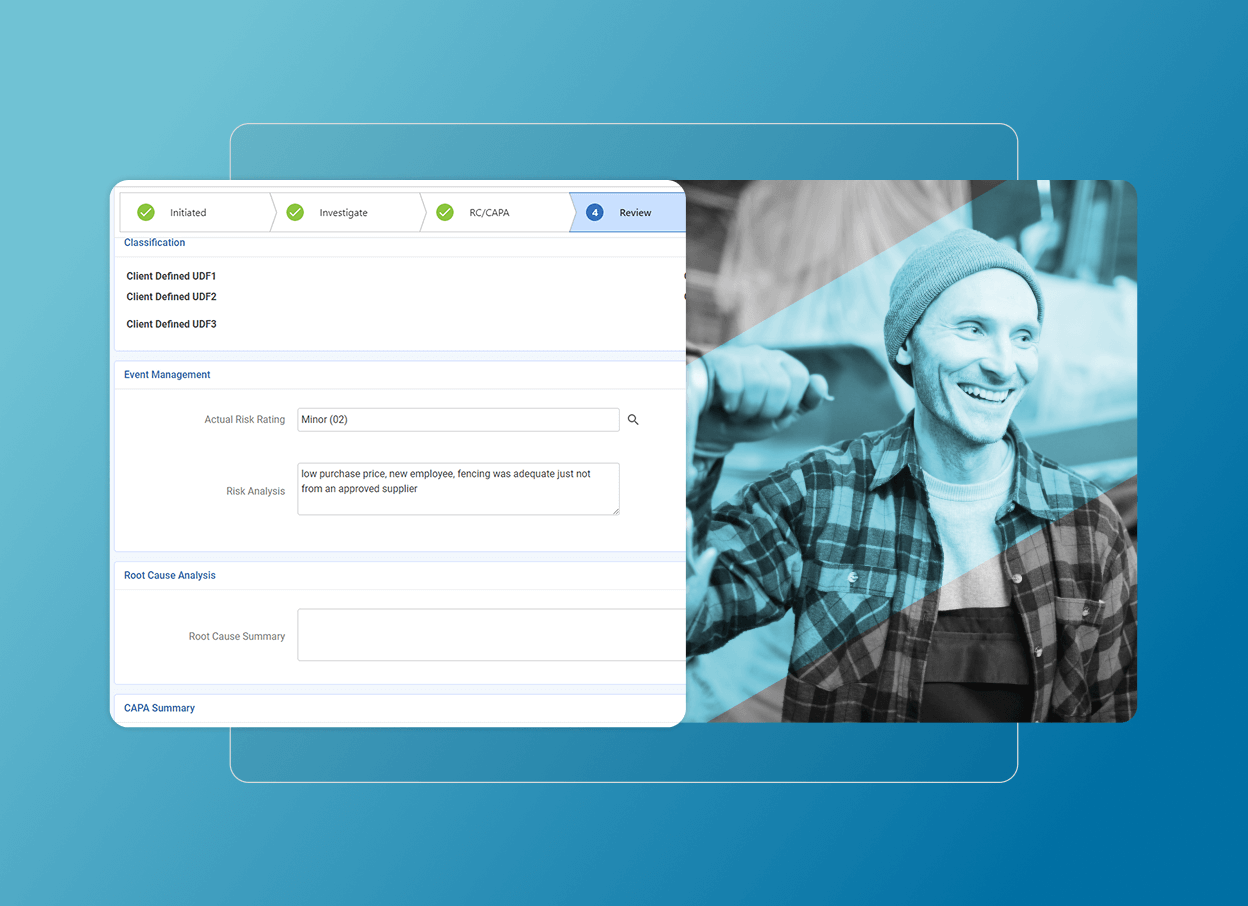Click the Client Defined UDF1 field label
1248x906 pixels.
171,275
